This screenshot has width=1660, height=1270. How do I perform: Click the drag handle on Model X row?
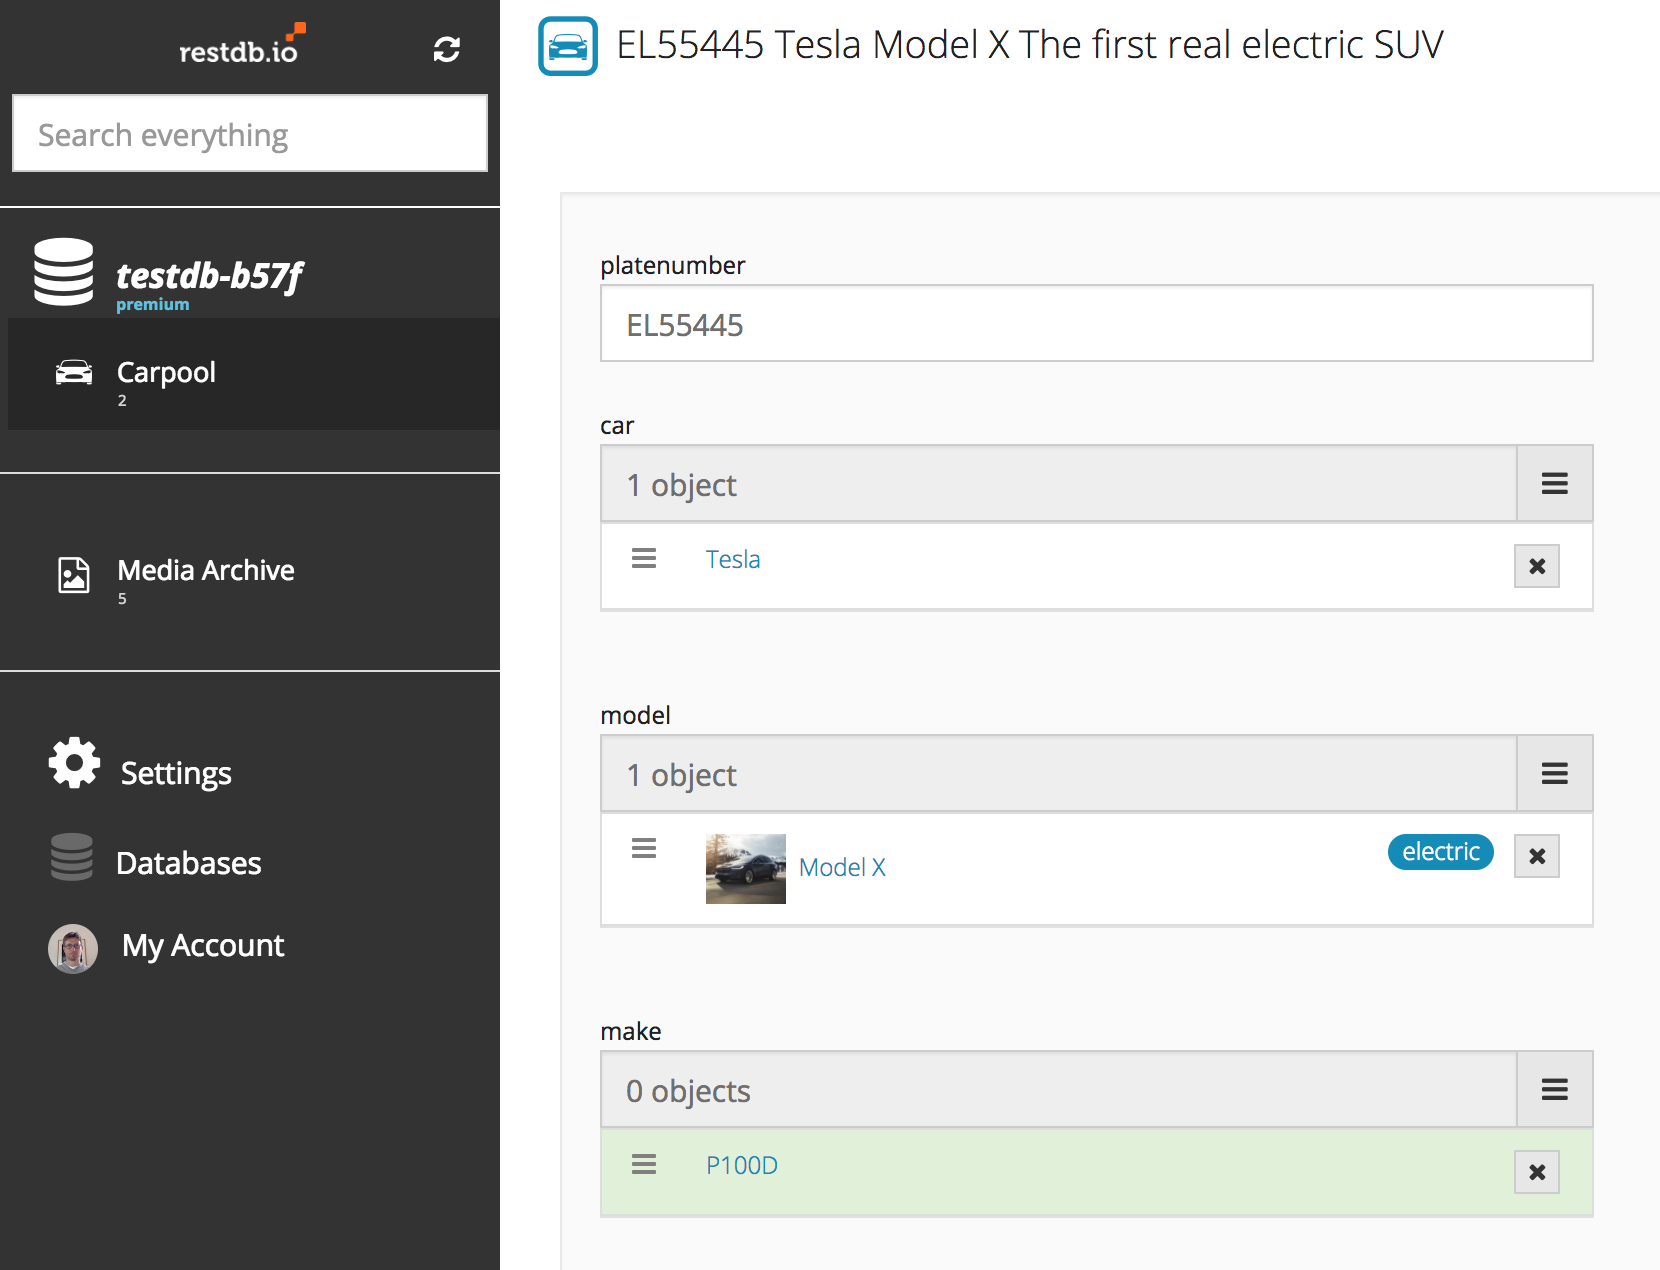pos(644,848)
